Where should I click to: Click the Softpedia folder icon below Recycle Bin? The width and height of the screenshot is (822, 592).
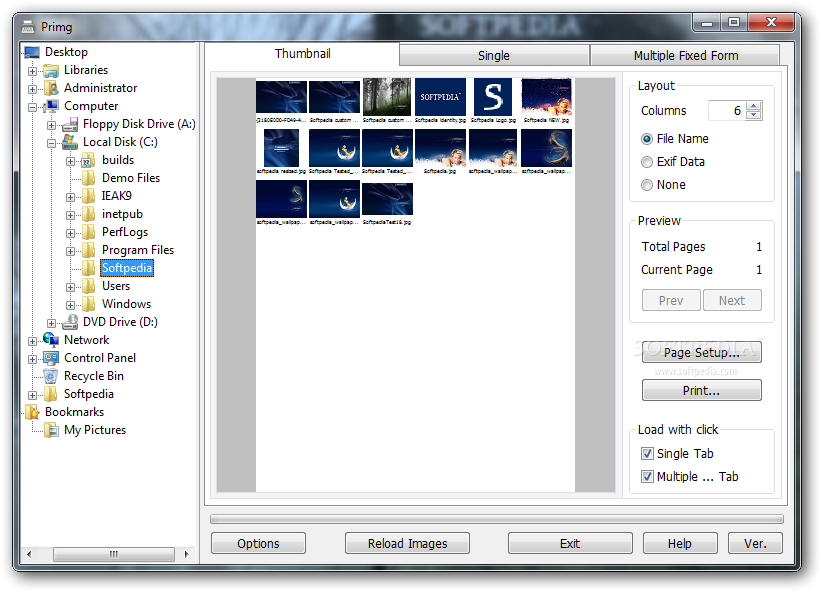[x=51, y=394]
